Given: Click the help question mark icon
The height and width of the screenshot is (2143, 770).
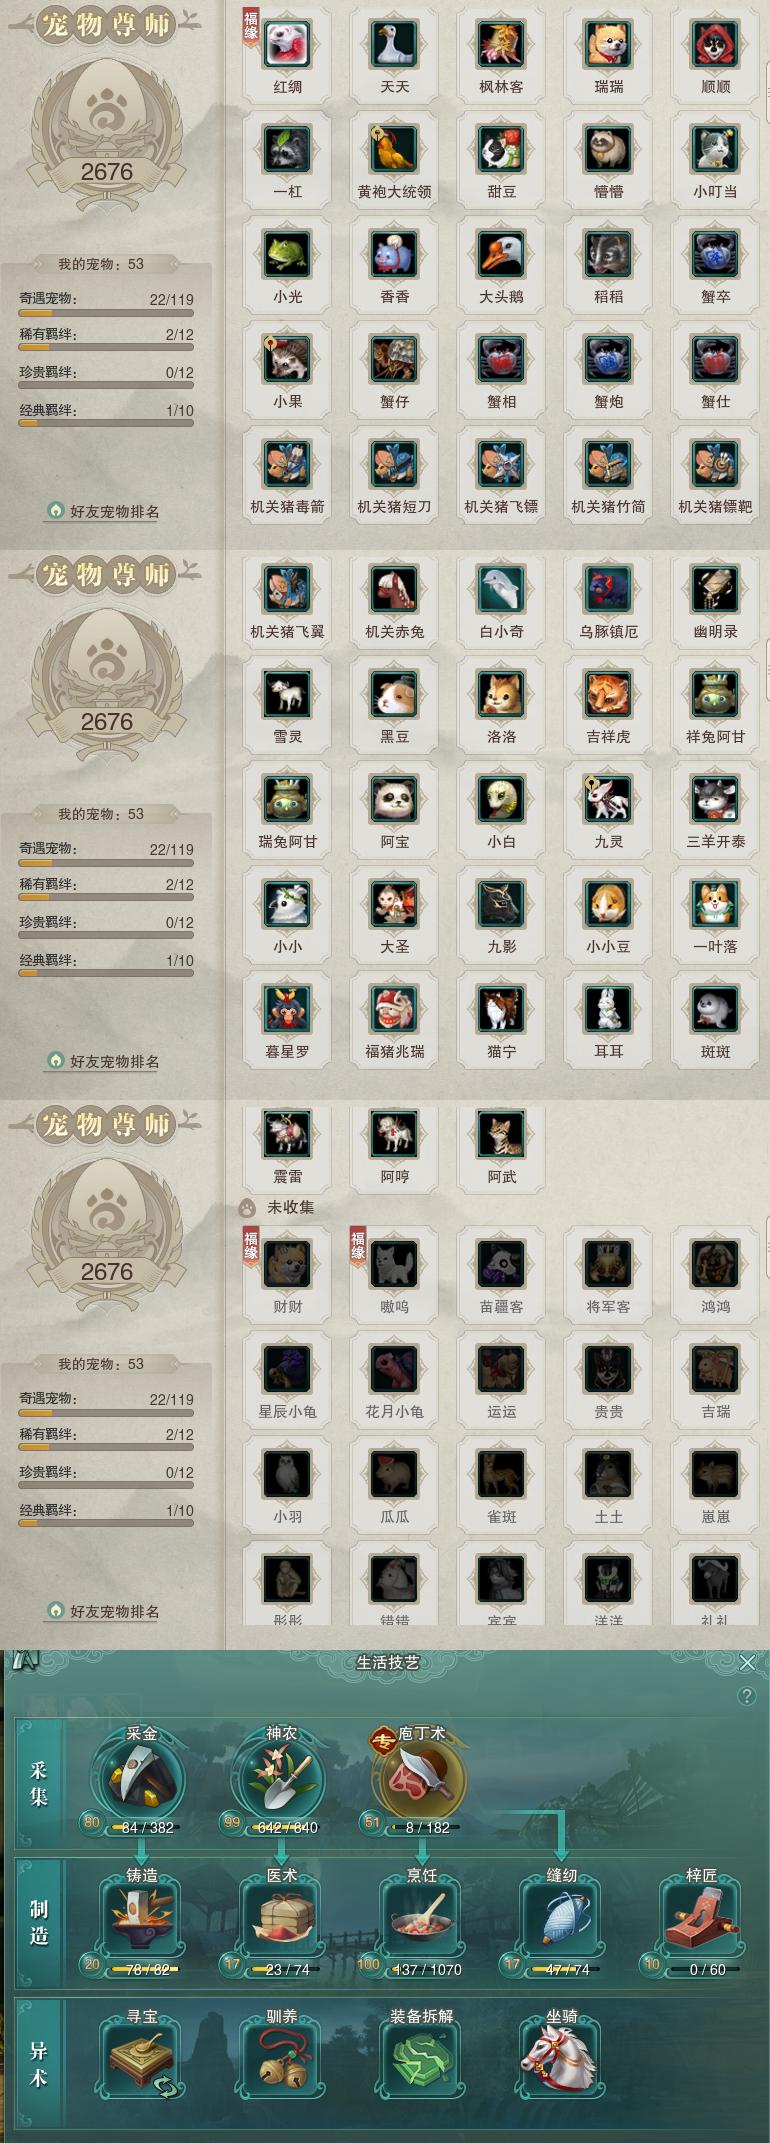Looking at the screenshot, I should pos(746,1696).
